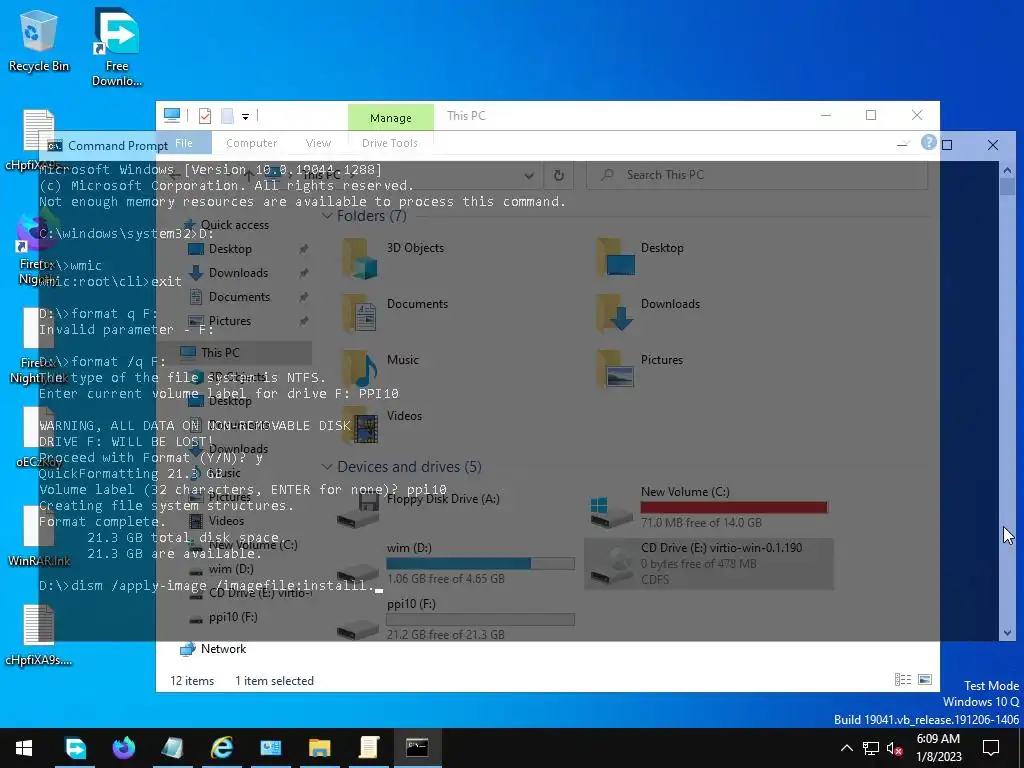Open File Explorer from the taskbar
The height and width of the screenshot is (768, 1024).
coord(319,748)
